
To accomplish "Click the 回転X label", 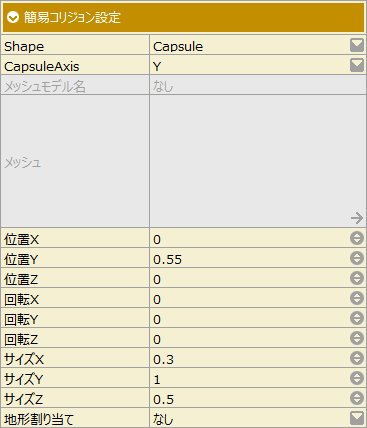I will (21, 299).
